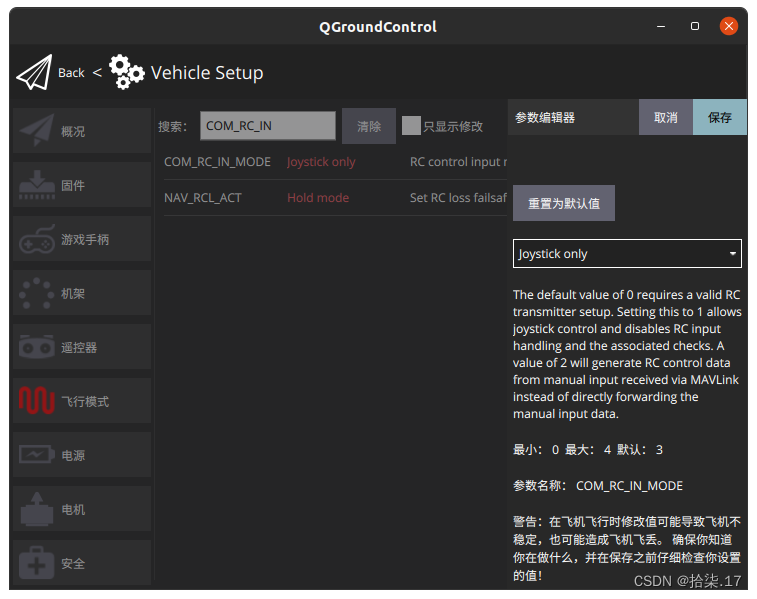757x599 pixels.
Task: Open the 电源 battery icon
Action: click(37, 454)
